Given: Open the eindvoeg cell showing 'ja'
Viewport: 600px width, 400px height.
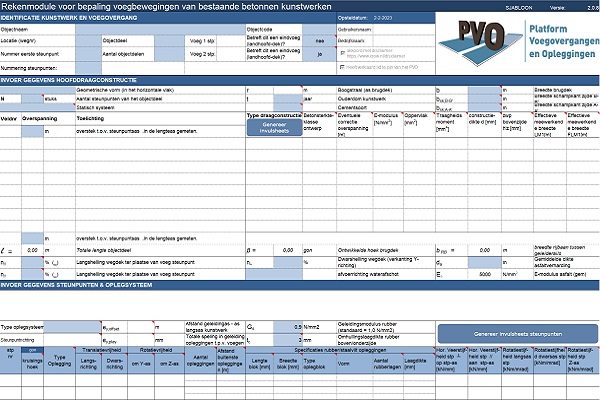Looking at the screenshot, I should (x=319, y=54).
